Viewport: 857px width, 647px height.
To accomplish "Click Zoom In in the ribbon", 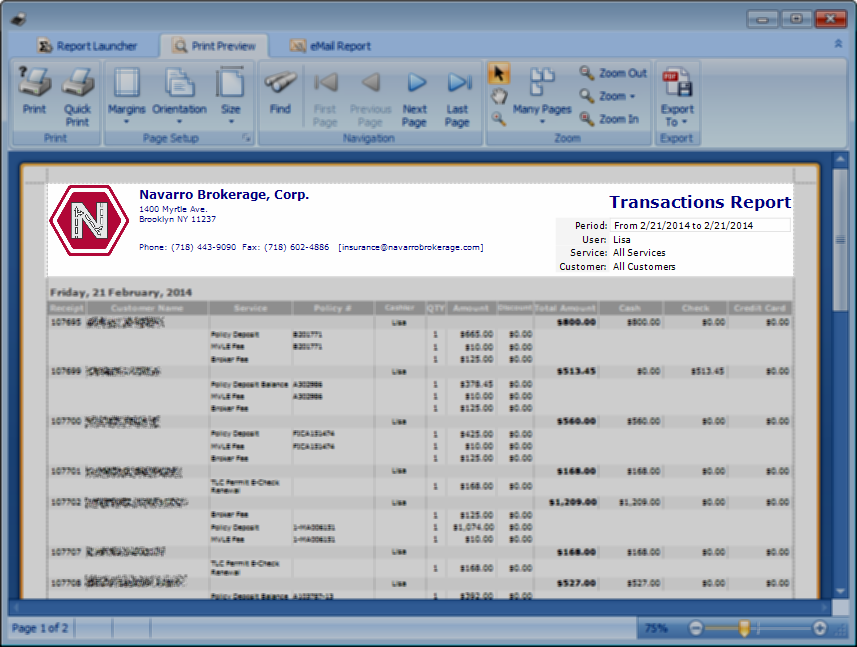I will tap(608, 119).
